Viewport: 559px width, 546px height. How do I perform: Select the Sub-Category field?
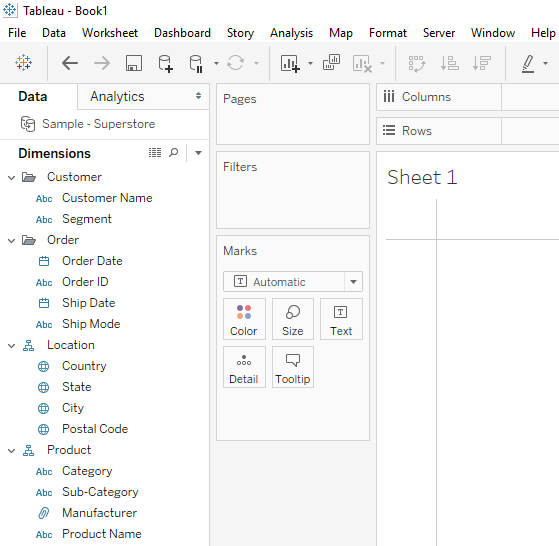(100, 492)
